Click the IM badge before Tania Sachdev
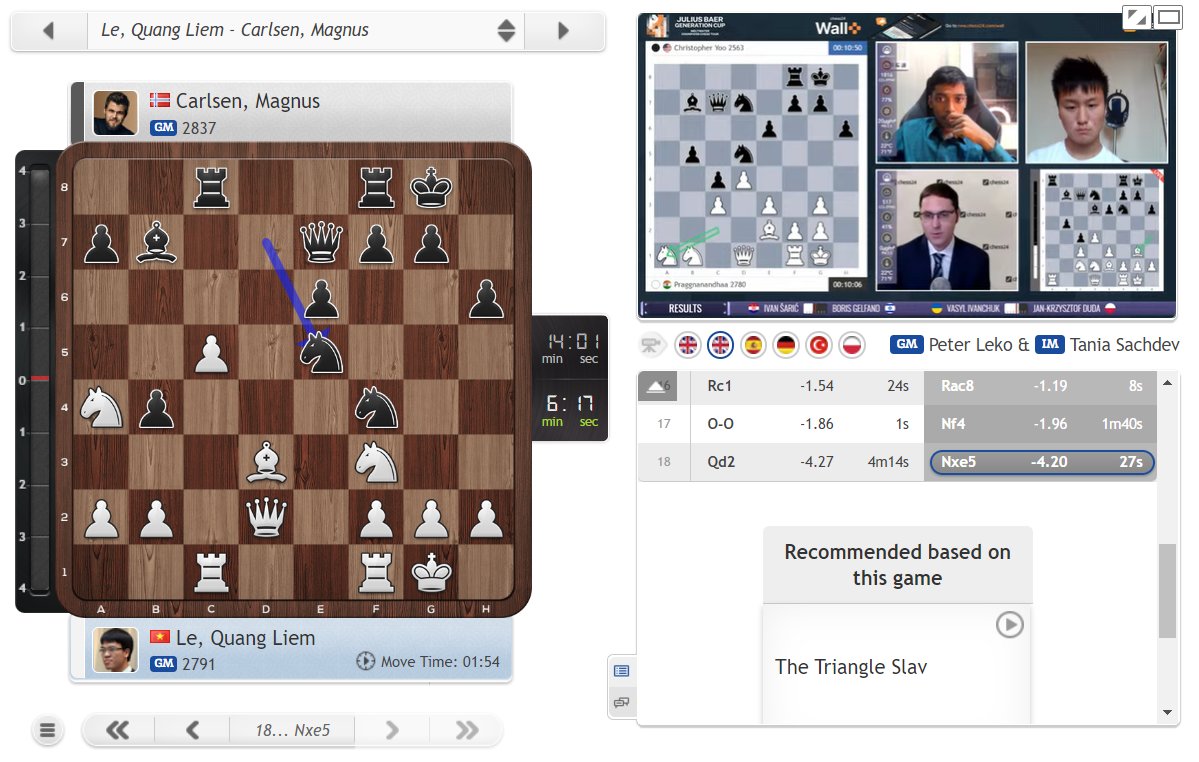The width and height of the screenshot is (1199, 762). click(1050, 344)
